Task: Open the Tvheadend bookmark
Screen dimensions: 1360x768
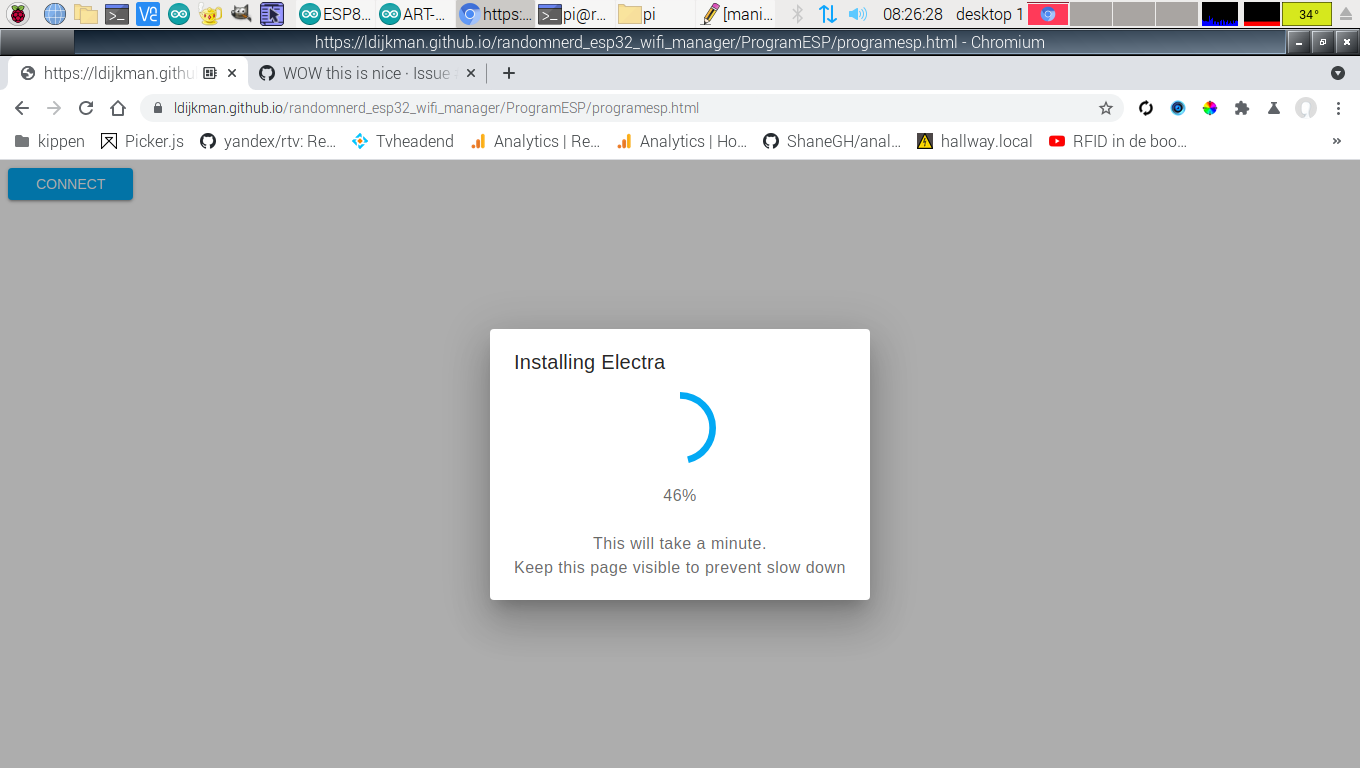Action: 402,141
